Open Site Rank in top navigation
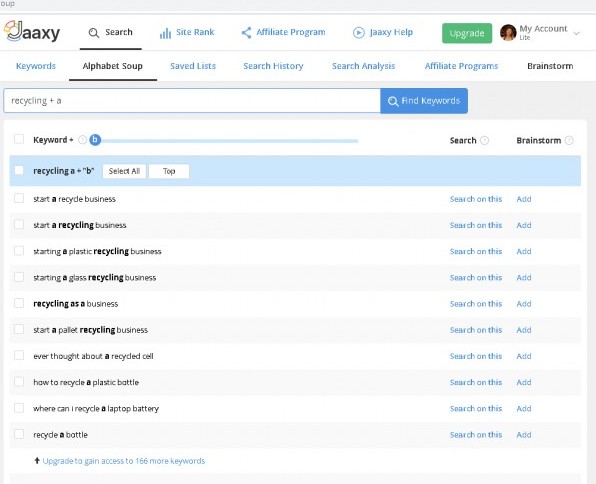 click(x=187, y=33)
